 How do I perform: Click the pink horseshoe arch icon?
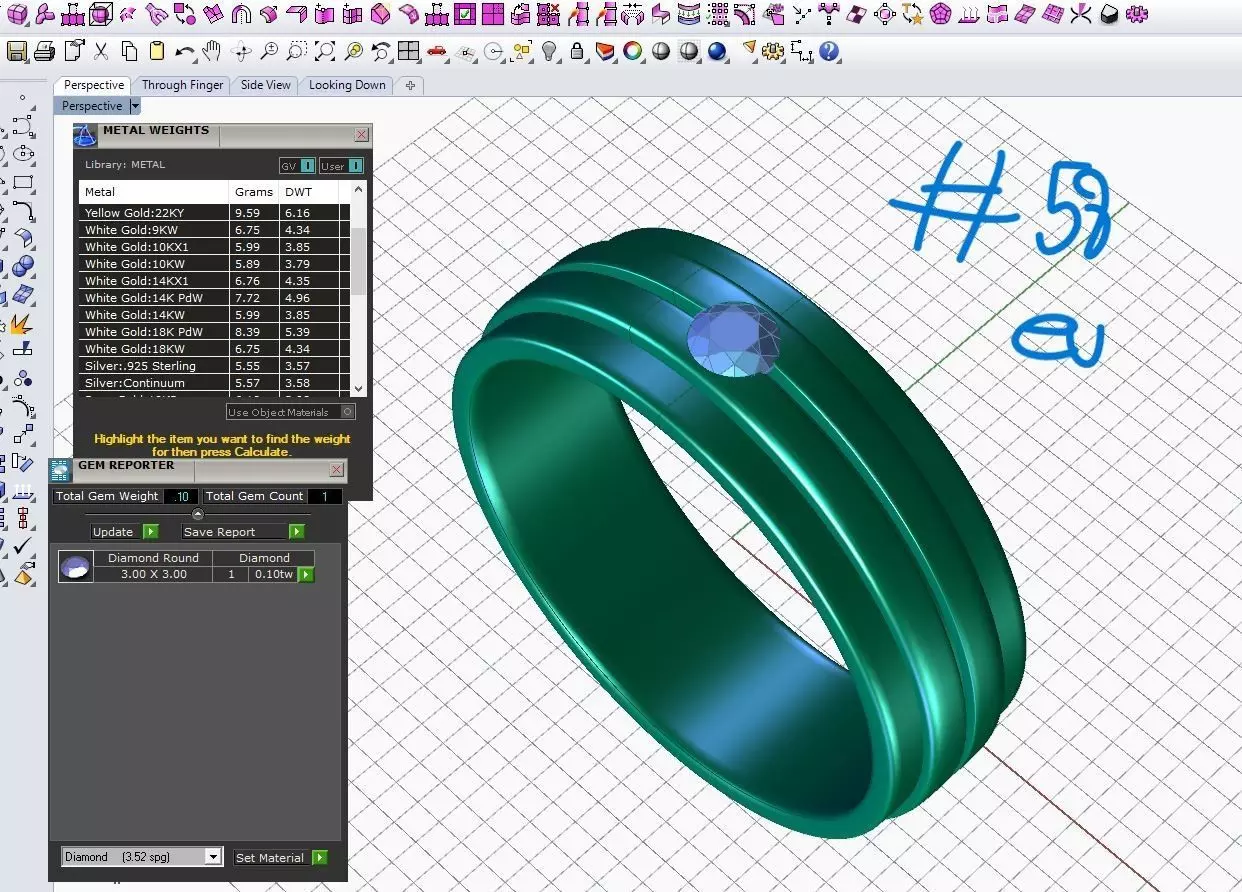[x=241, y=15]
